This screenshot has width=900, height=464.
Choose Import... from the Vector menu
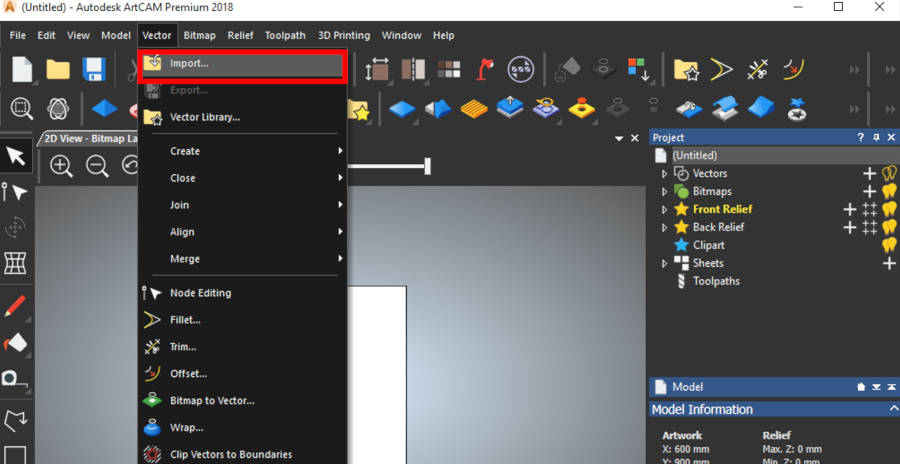242,64
